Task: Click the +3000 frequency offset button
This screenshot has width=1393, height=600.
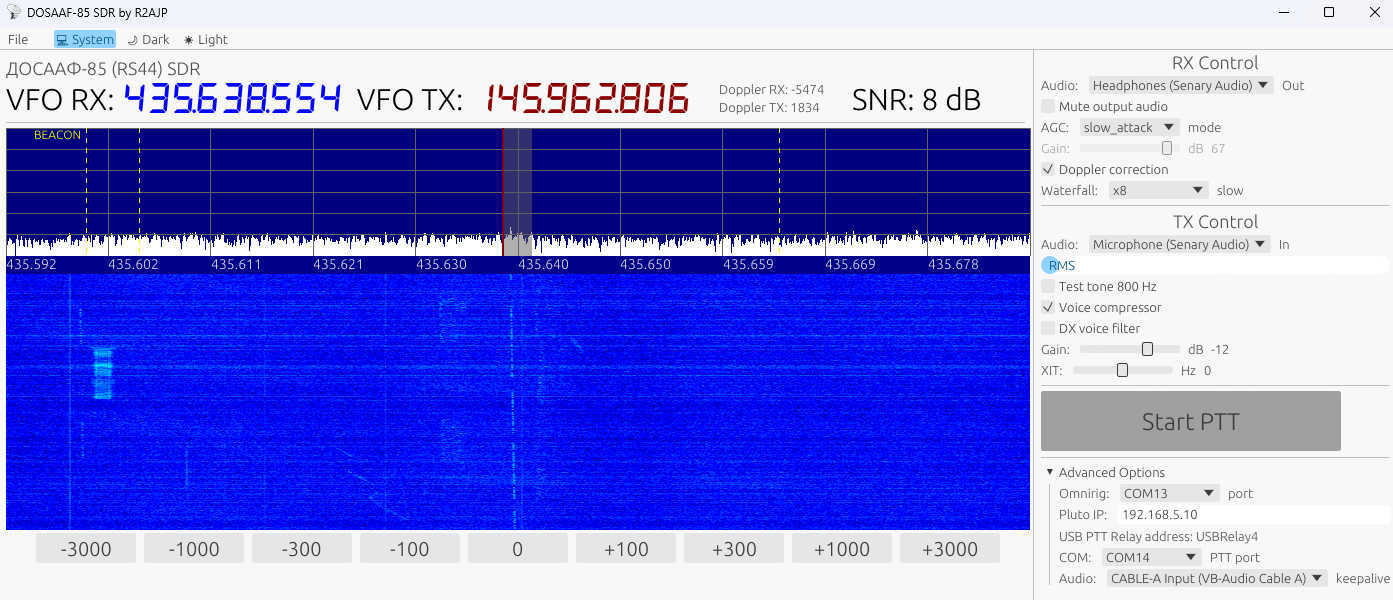Action: click(x=949, y=547)
